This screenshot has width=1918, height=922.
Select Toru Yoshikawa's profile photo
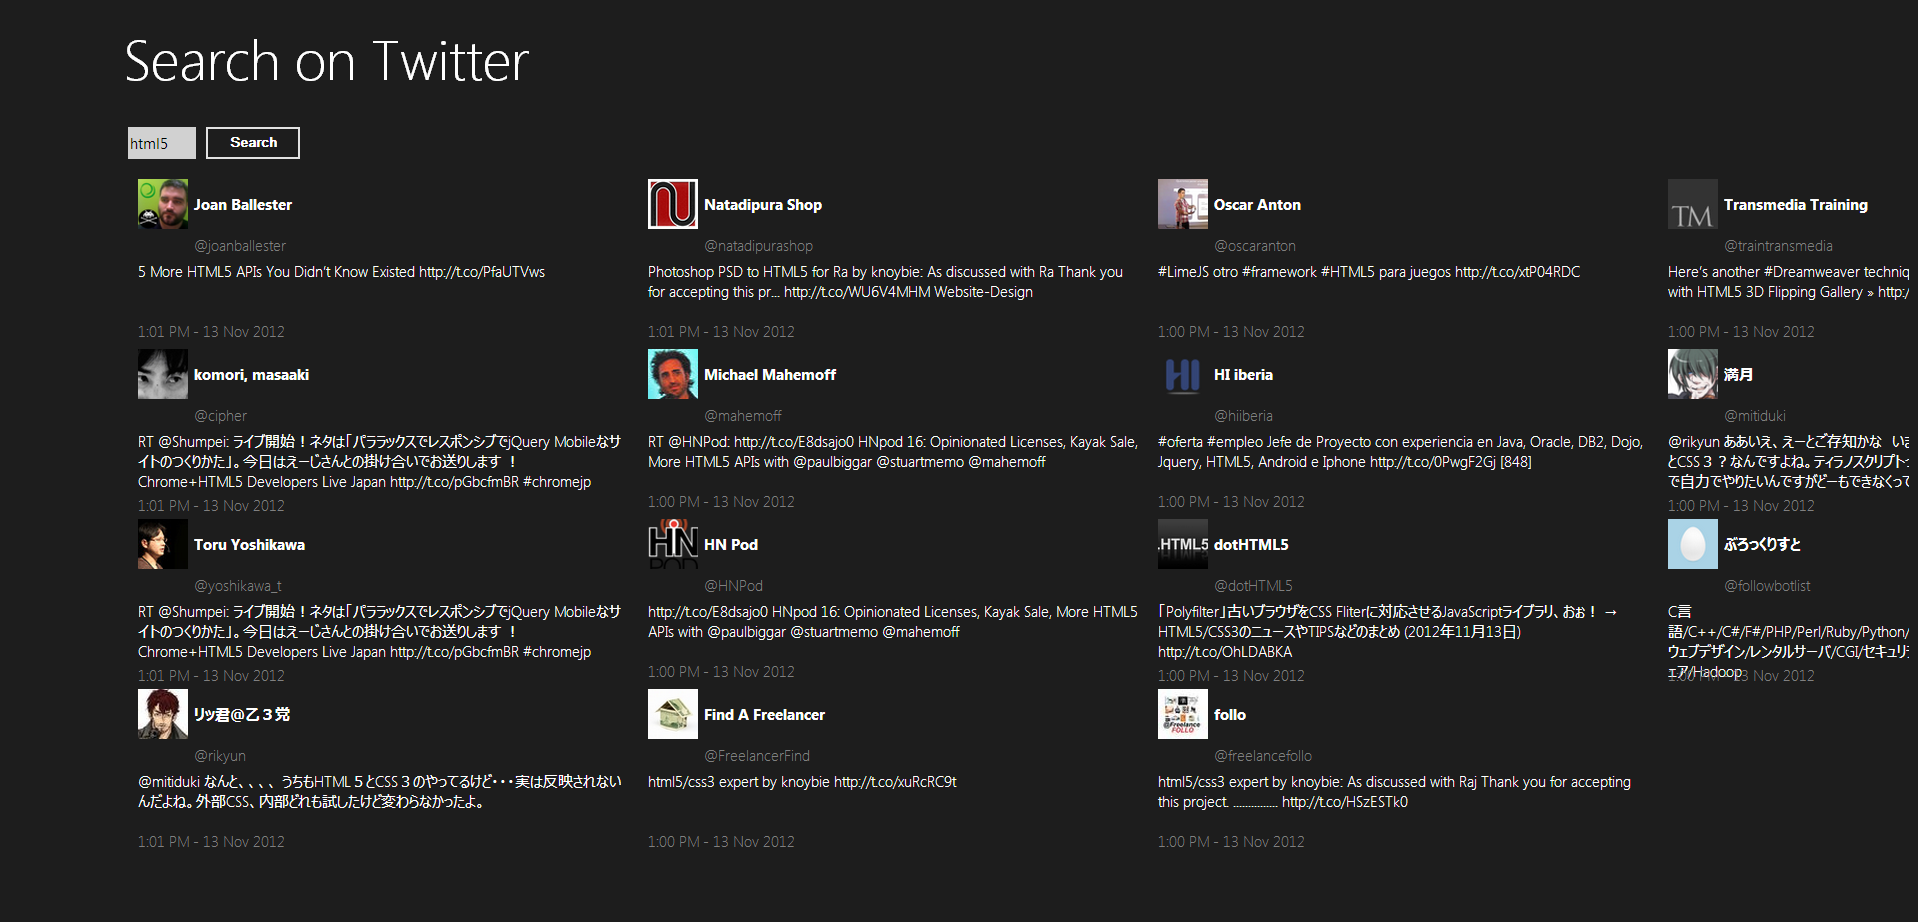(162, 544)
